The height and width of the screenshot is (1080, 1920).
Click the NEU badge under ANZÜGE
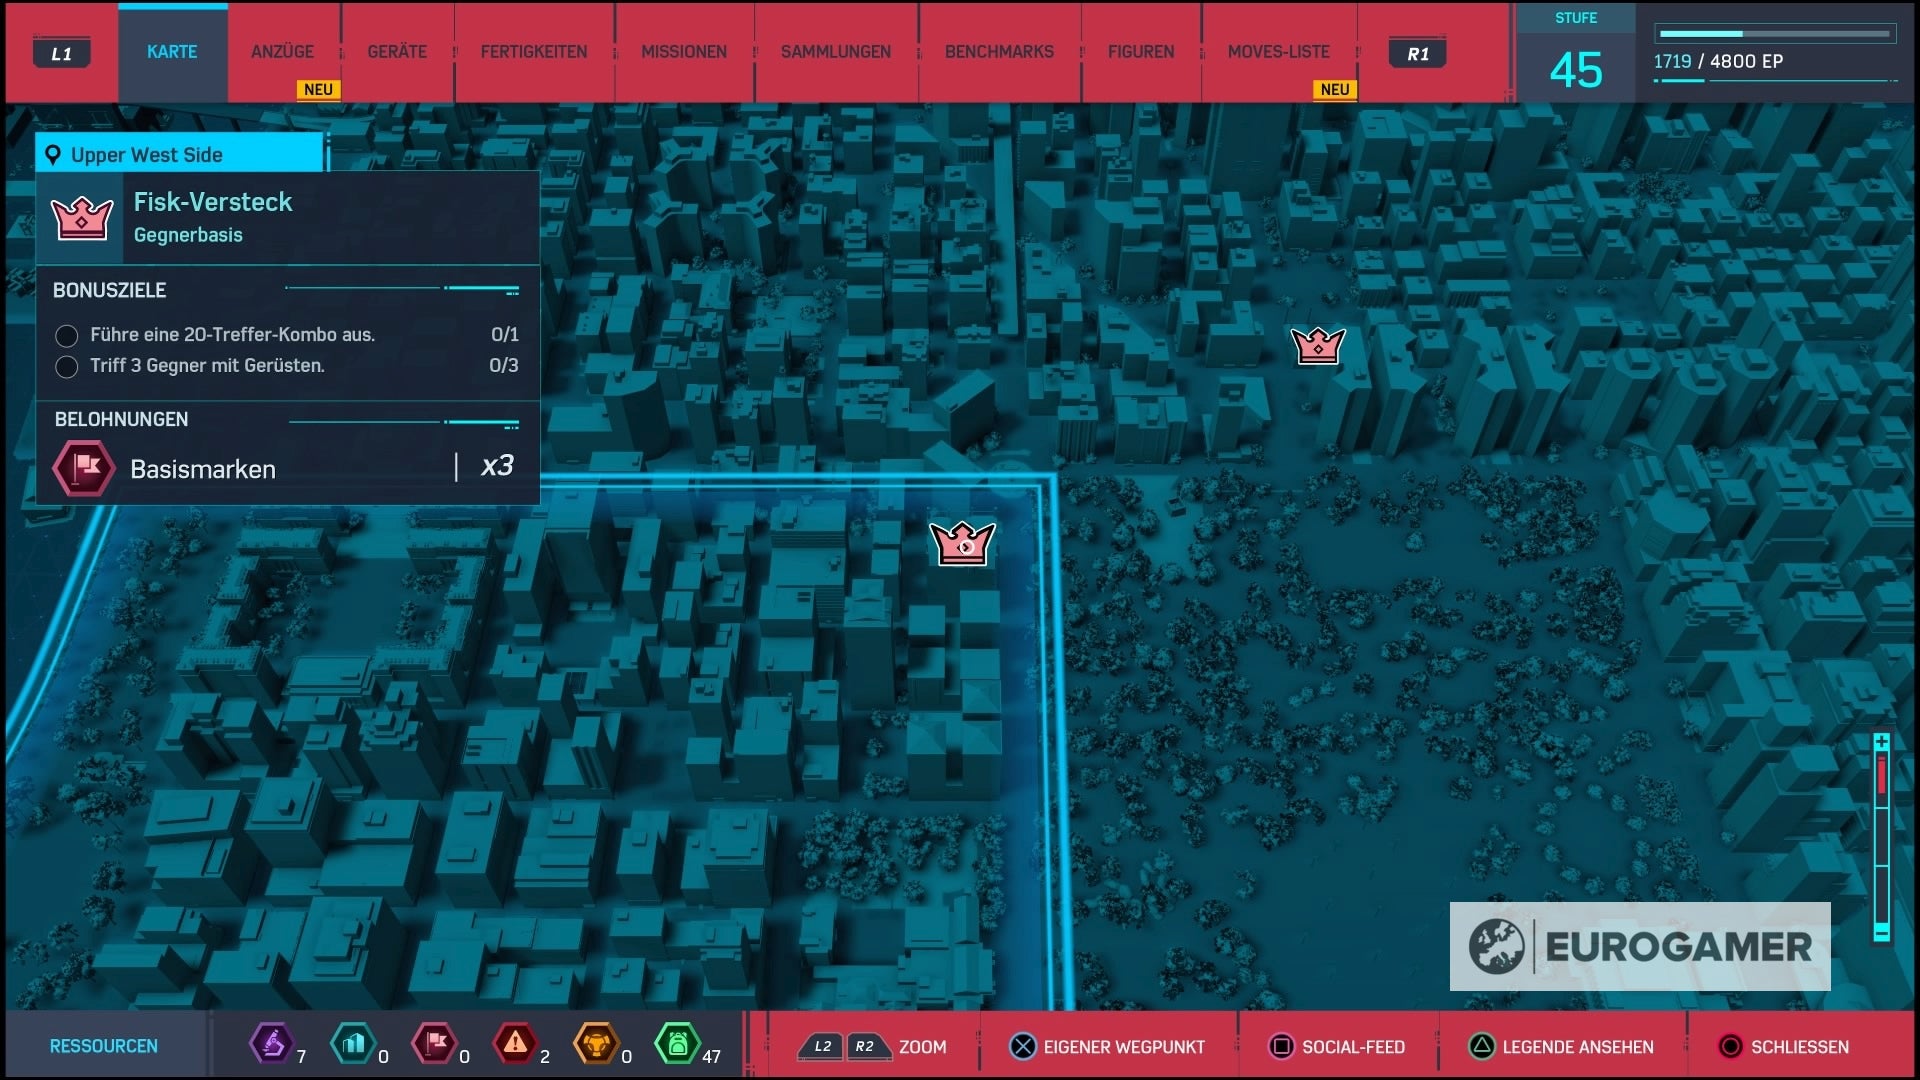tap(318, 89)
